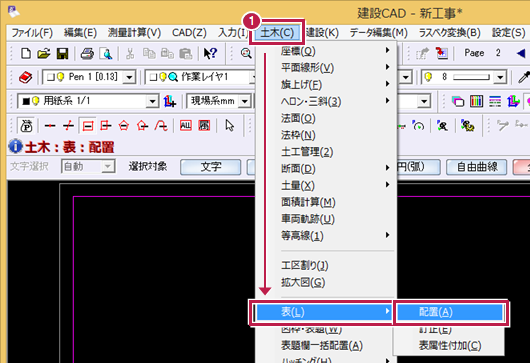Click the Print icon
This screenshot has height=363, width=530.
pyautogui.click(x=87, y=53)
